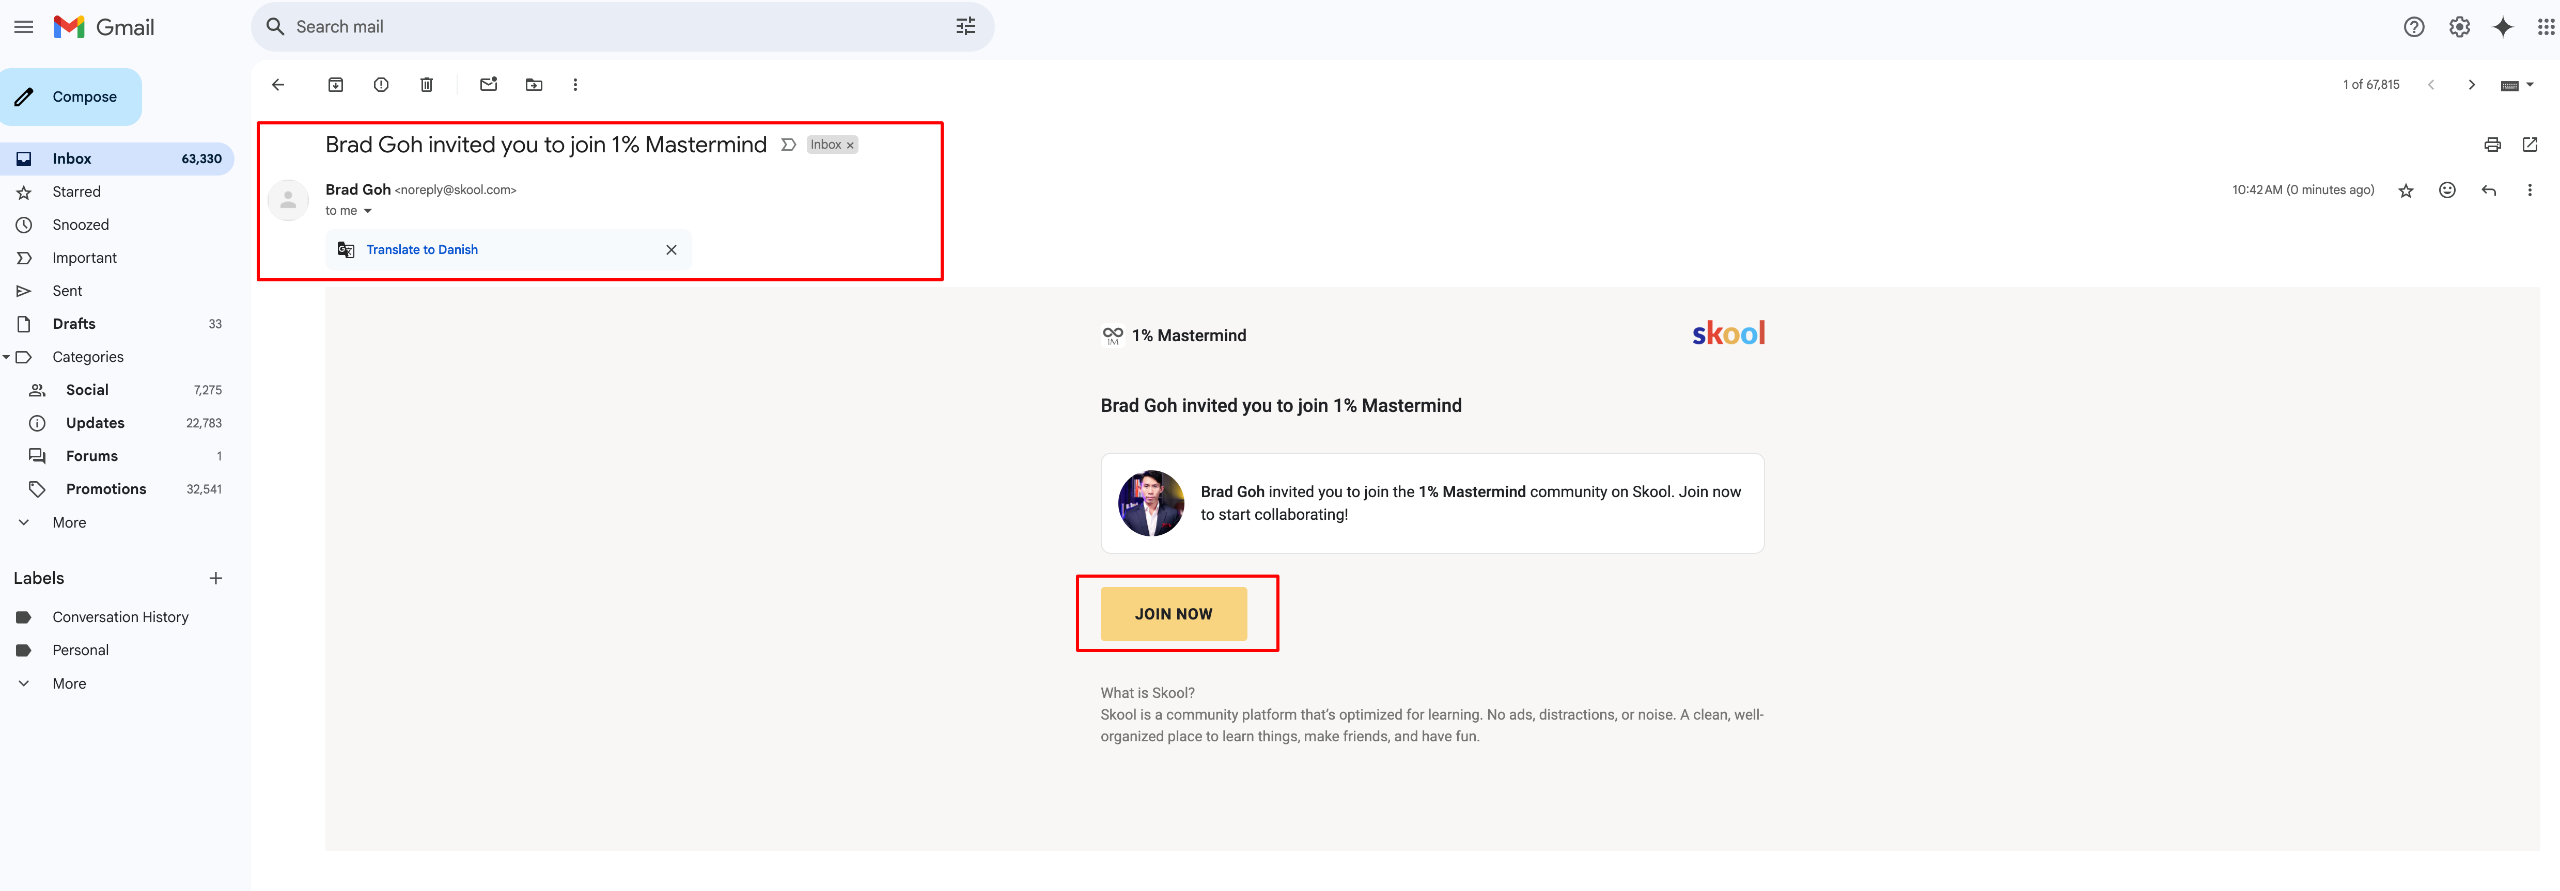The image size is (2560, 891).
Task: Compose a new email
Action: pyautogui.click(x=70, y=97)
